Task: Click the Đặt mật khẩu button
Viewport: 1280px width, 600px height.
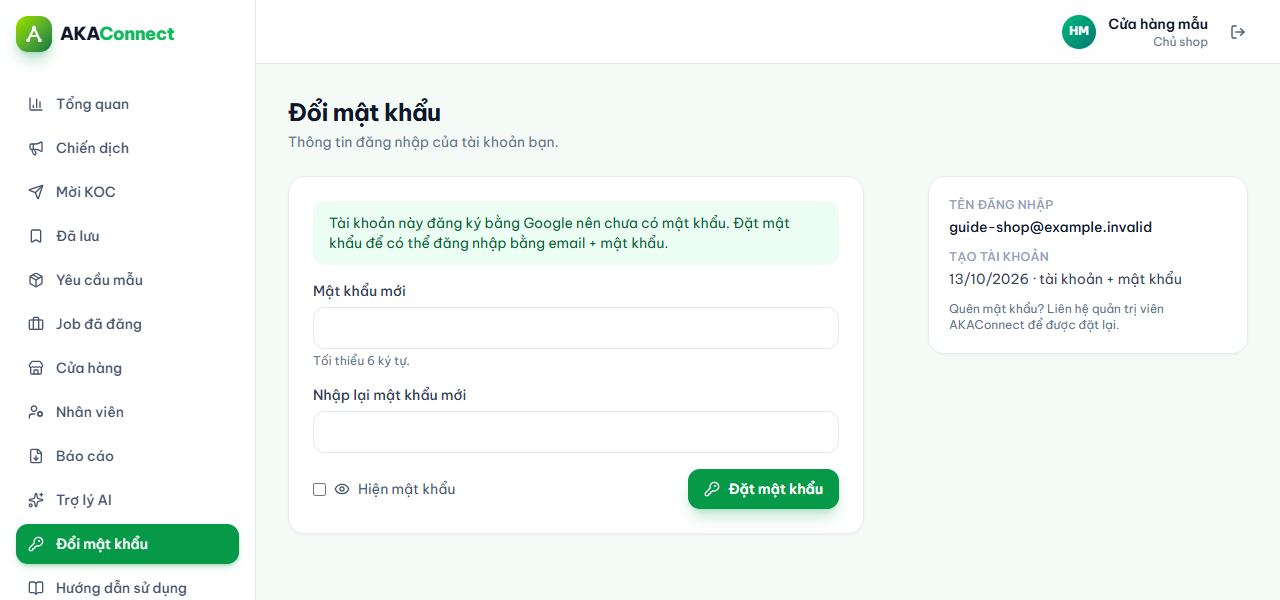Action: coord(763,489)
